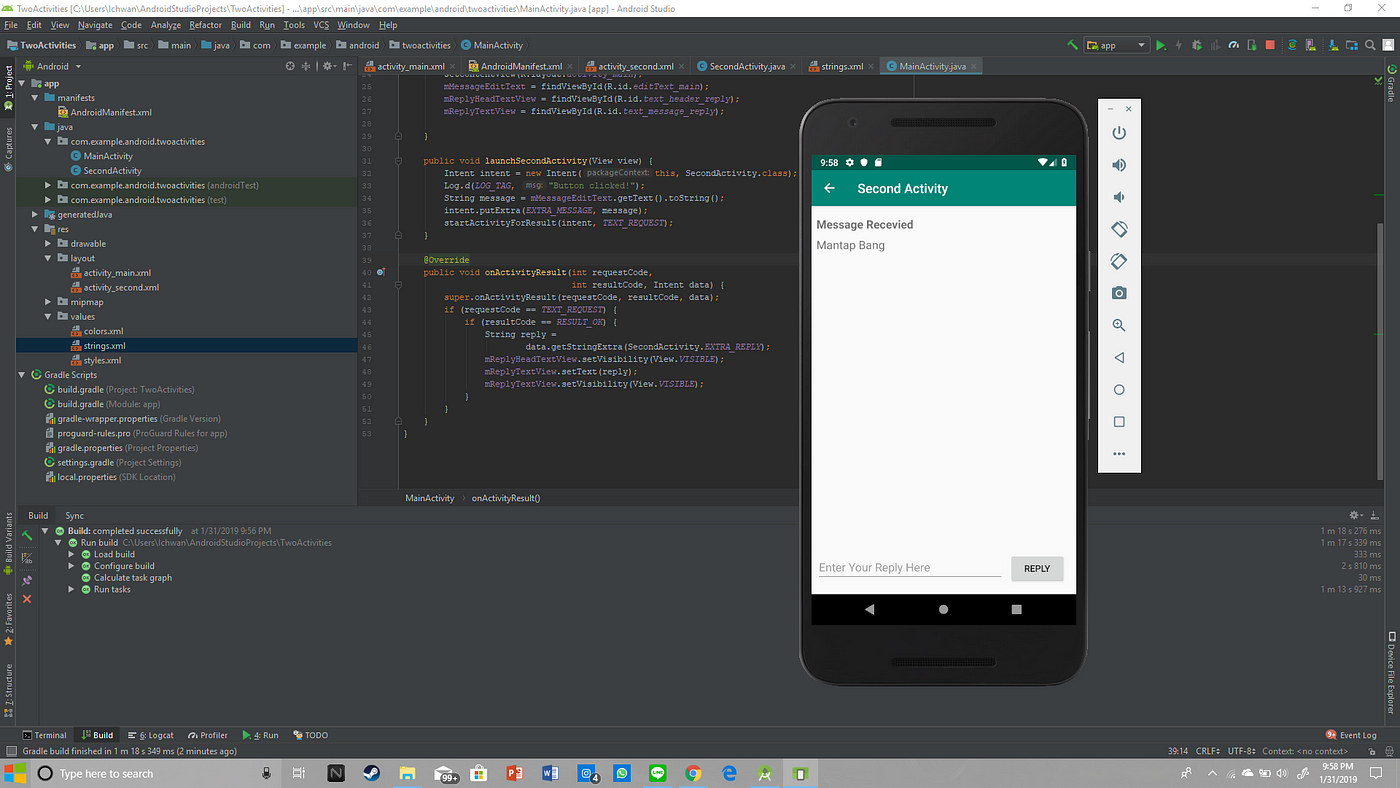Collapse the Gradle Scripts node
Screen dimensions: 1400x788
coord(22,375)
